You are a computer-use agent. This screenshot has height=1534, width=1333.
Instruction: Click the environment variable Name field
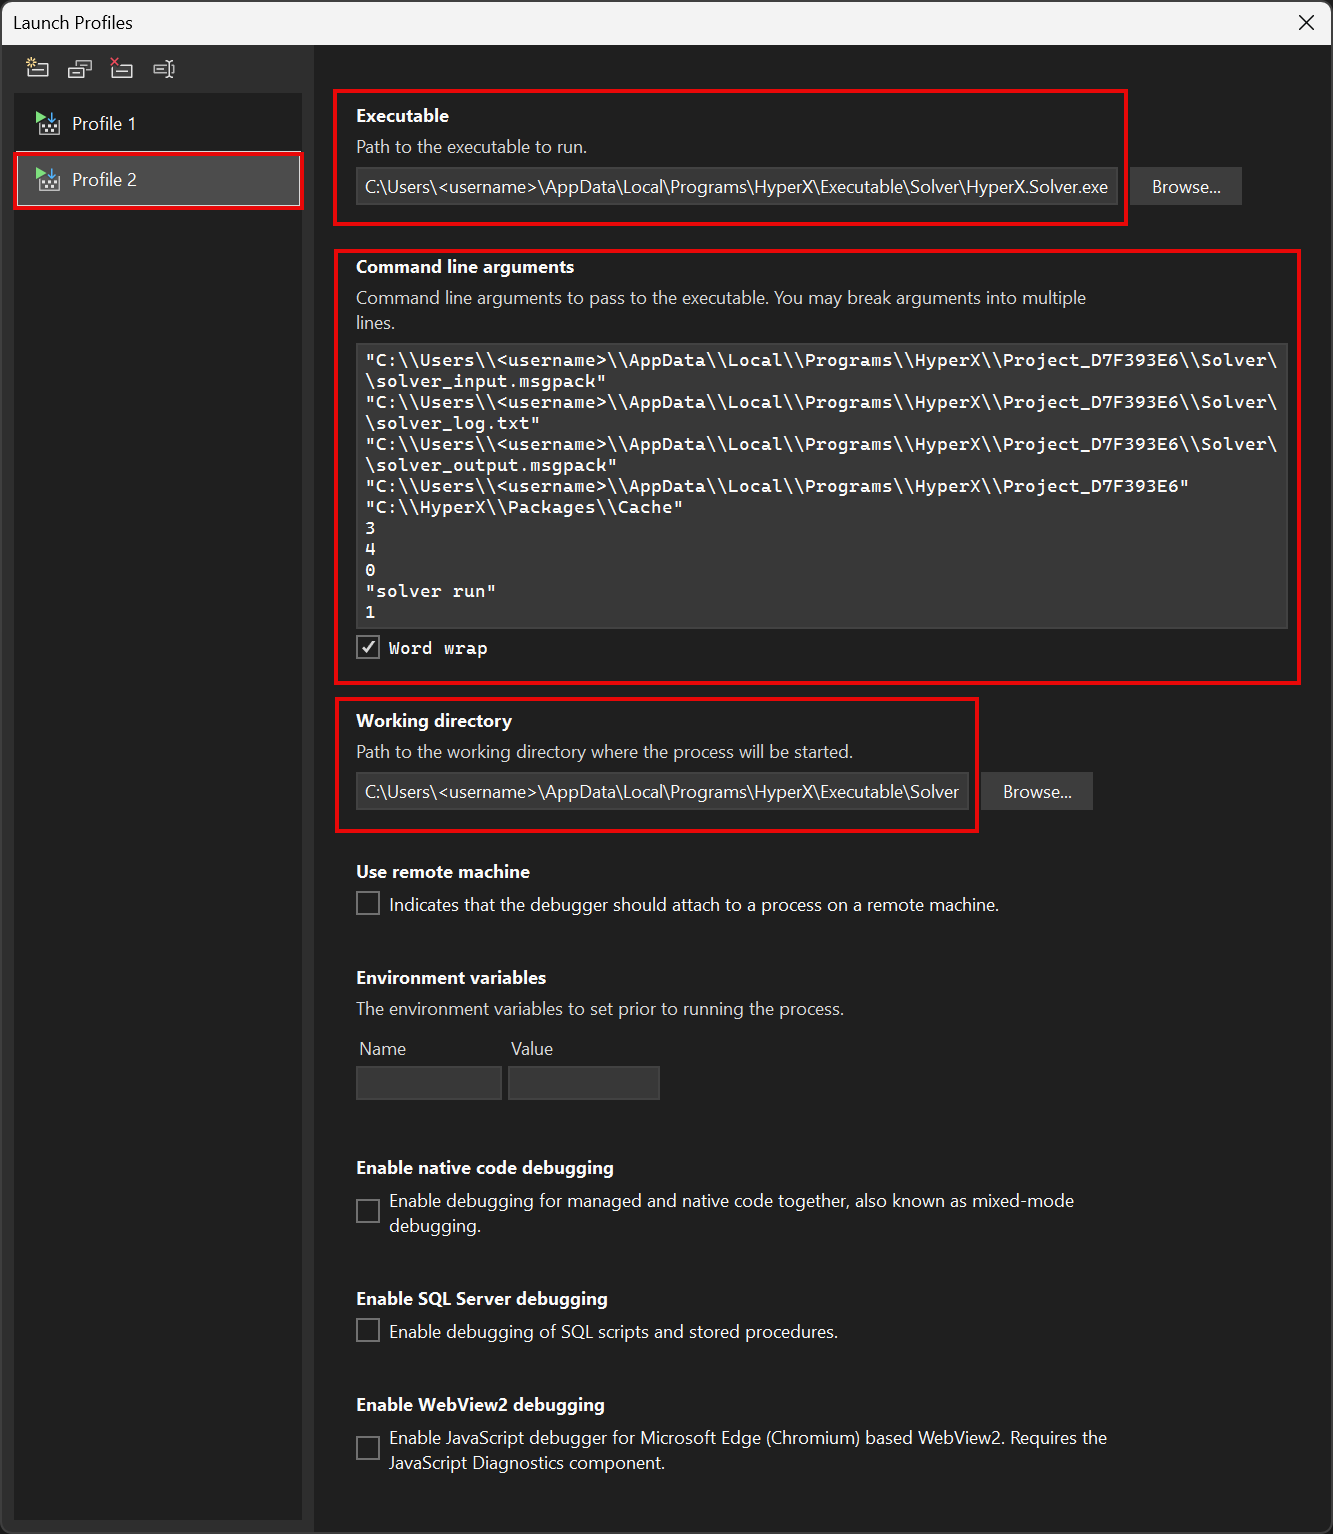(x=429, y=1083)
